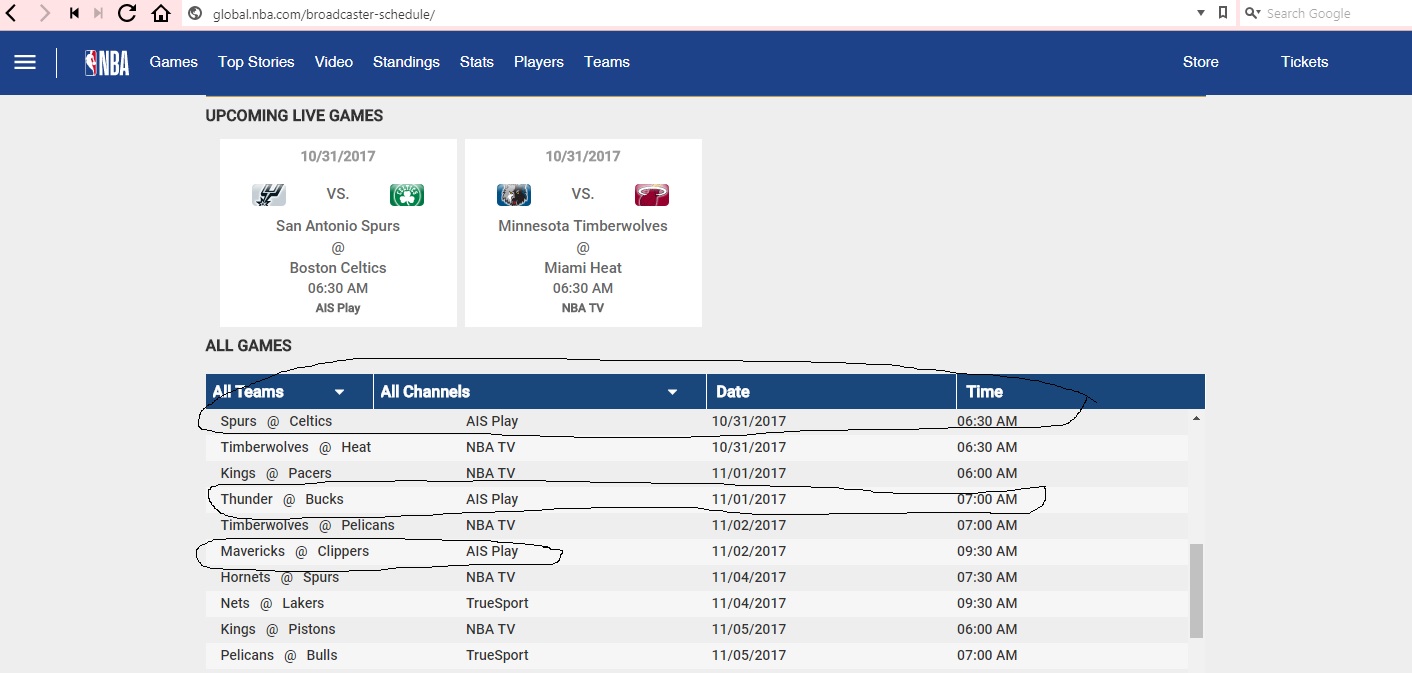Open the Games menu item
The width and height of the screenshot is (1412, 673).
tap(174, 62)
